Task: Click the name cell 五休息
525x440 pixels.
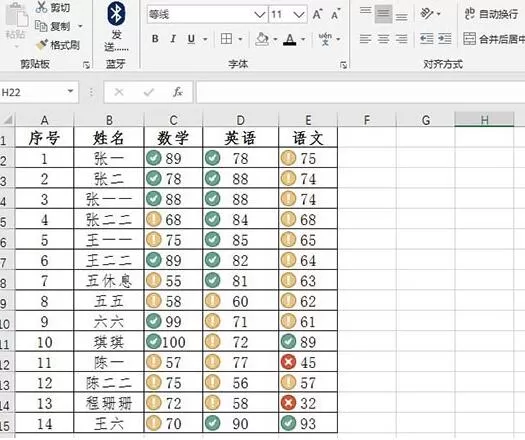Action: 109,281
